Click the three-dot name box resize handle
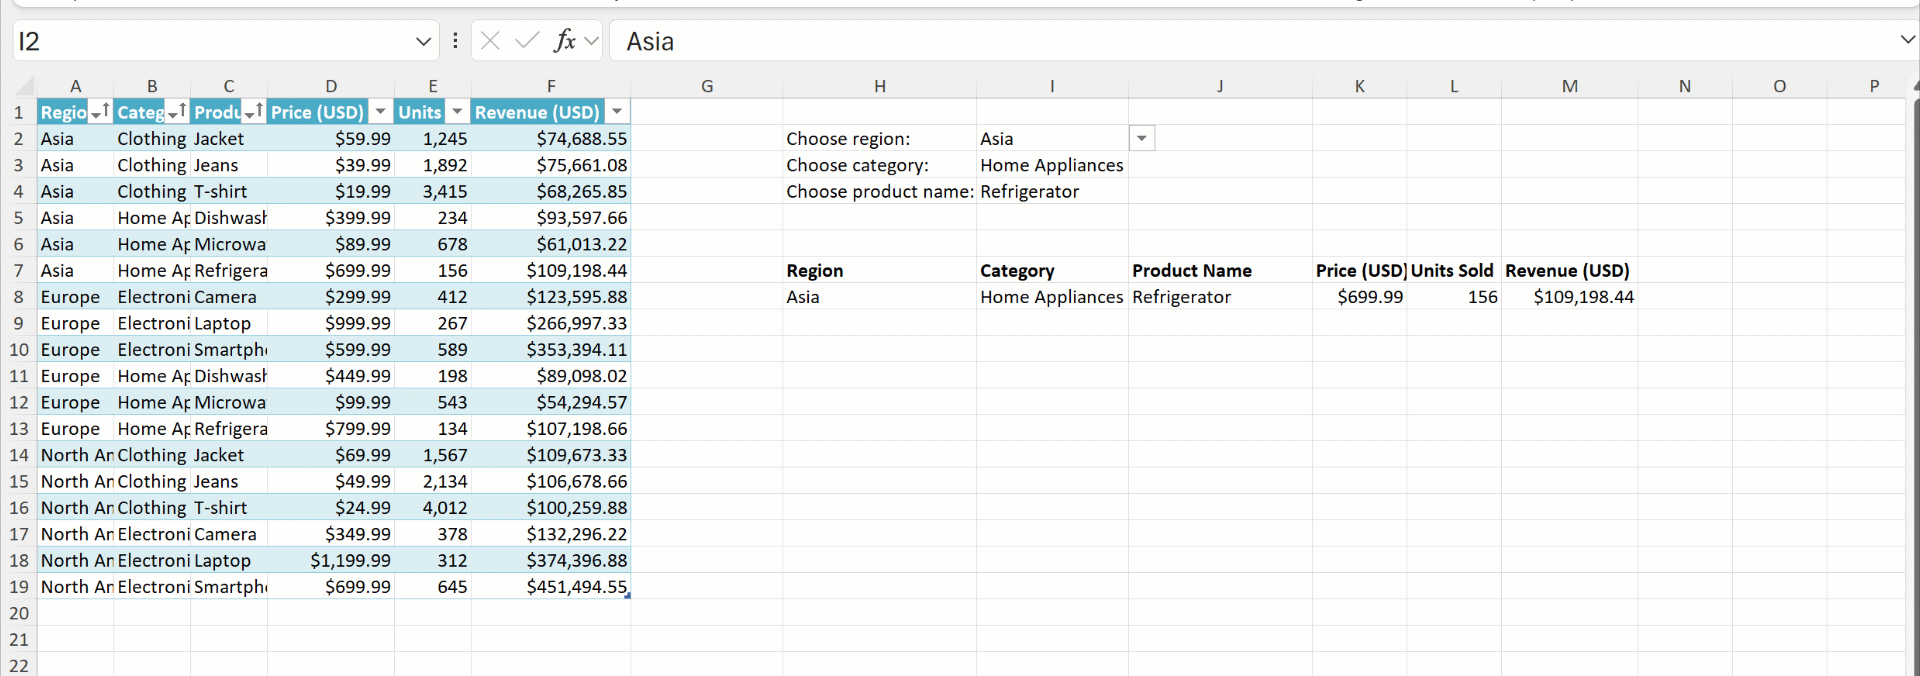This screenshot has height=676, width=1920. click(x=455, y=41)
